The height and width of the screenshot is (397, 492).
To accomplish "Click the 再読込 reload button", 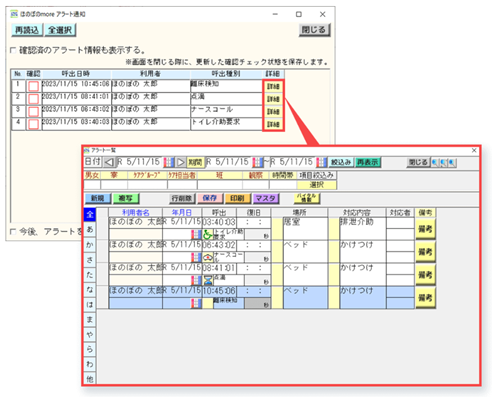I will (x=27, y=30).
